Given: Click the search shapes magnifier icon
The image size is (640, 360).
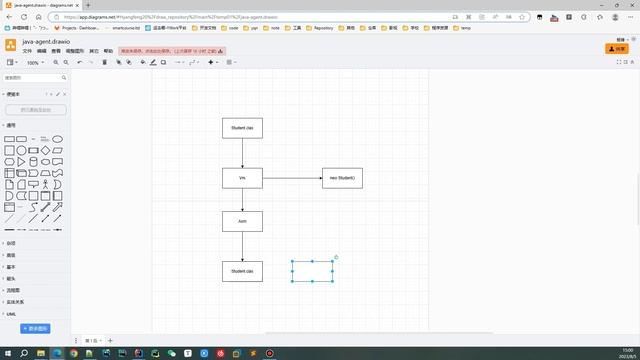Looking at the screenshot, I should (64, 78).
